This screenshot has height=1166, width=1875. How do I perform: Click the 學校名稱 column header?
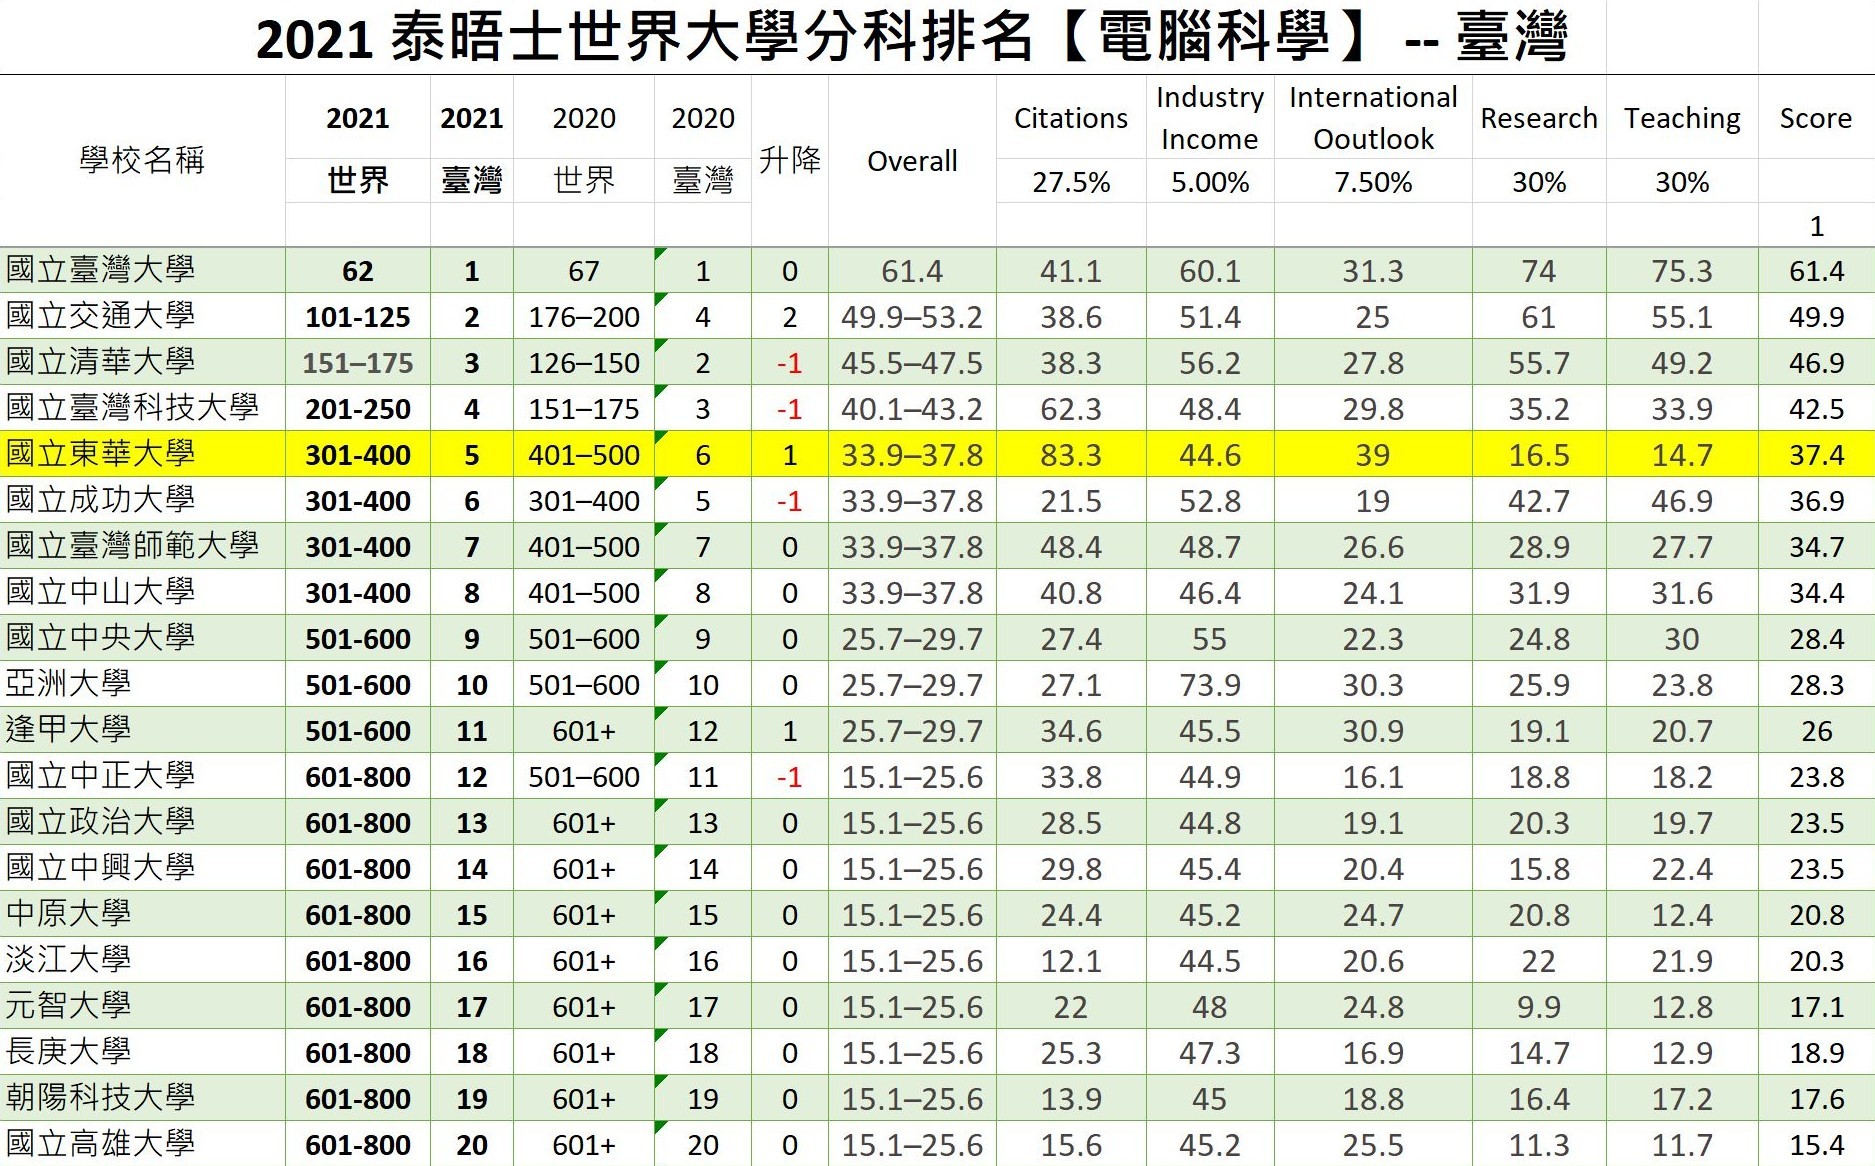coord(142,160)
